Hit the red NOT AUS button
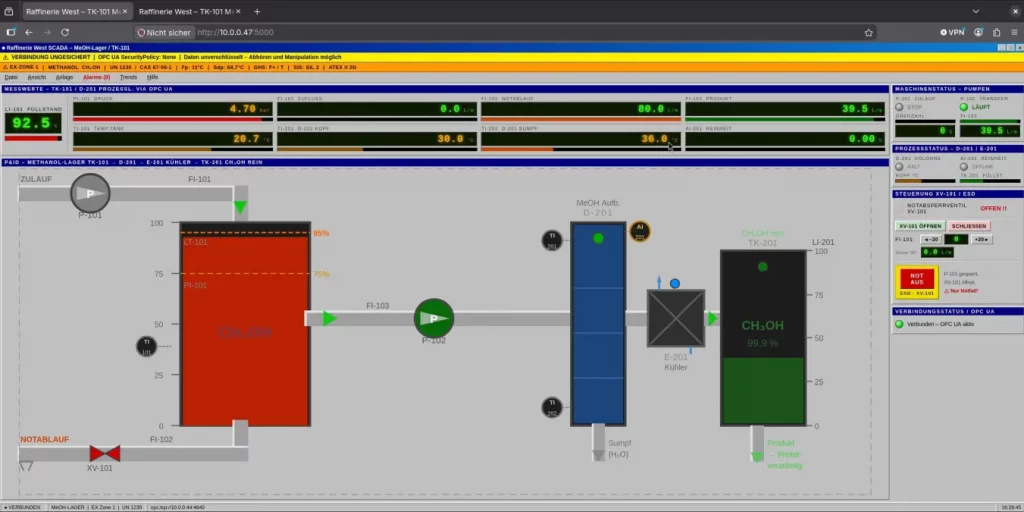 pos(917,279)
